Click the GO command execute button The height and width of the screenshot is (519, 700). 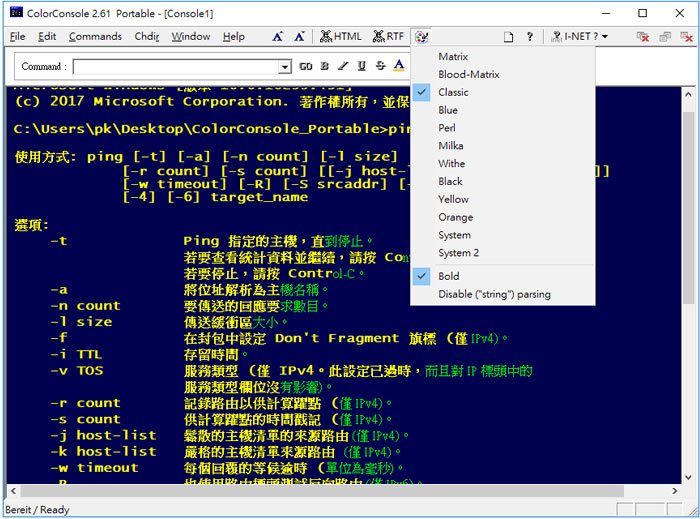pyautogui.click(x=307, y=67)
